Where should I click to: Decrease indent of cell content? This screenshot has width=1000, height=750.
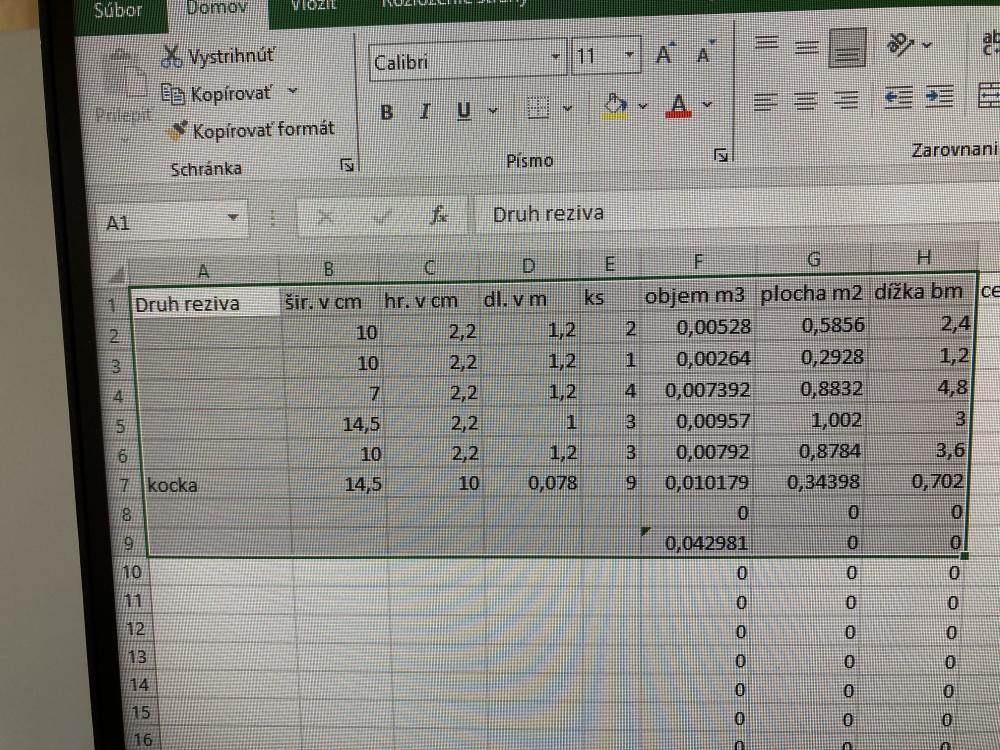[x=899, y=97]
